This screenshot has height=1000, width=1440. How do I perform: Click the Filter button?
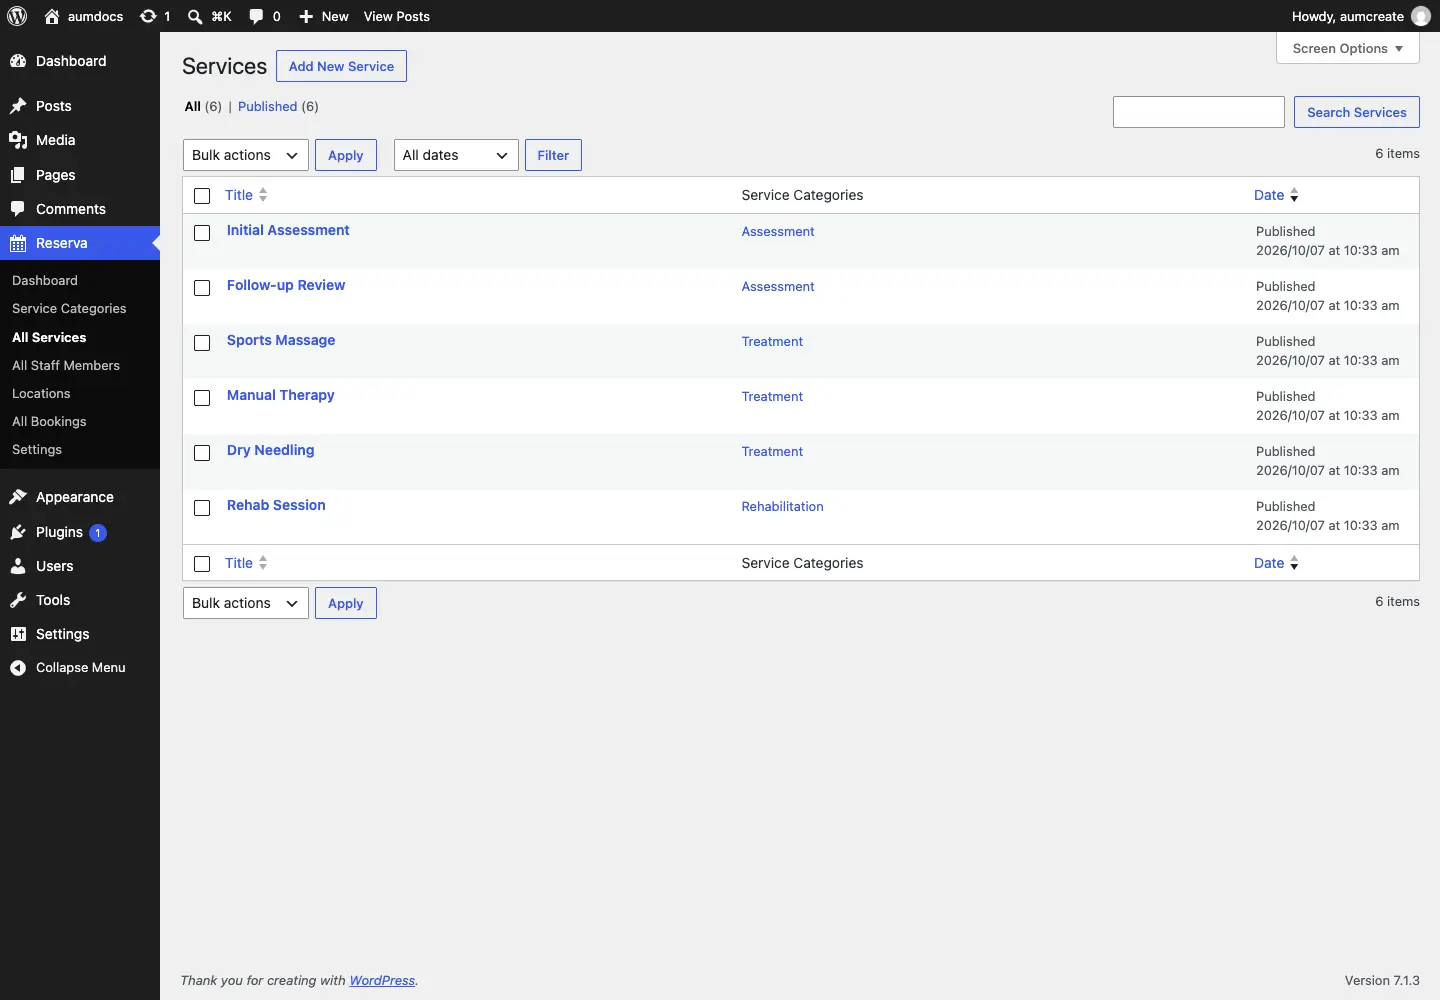click(553, 155)
